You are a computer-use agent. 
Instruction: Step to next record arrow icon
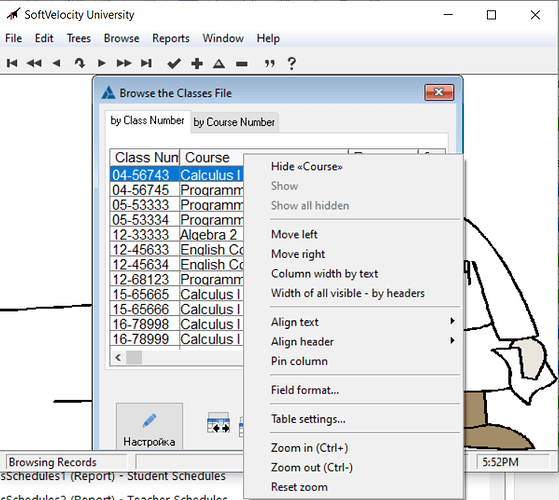pos(102,63)
